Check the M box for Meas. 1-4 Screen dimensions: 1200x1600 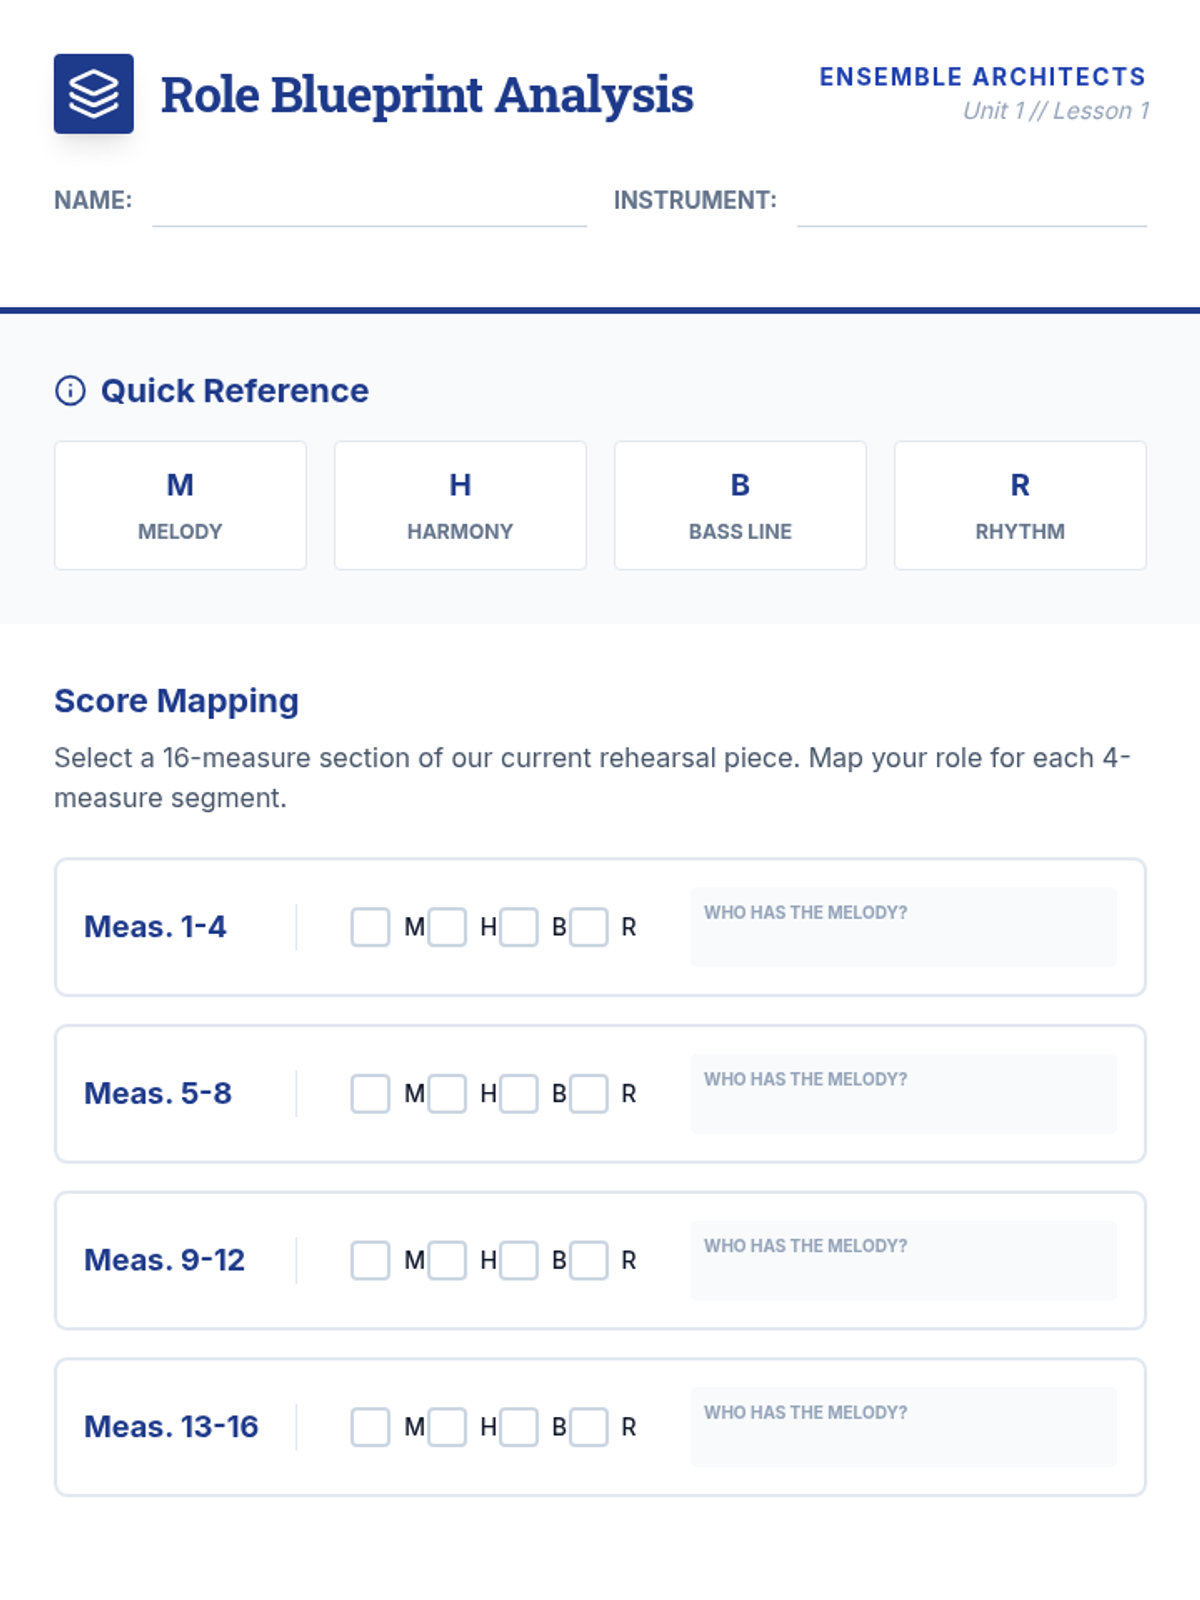[370, 927]
